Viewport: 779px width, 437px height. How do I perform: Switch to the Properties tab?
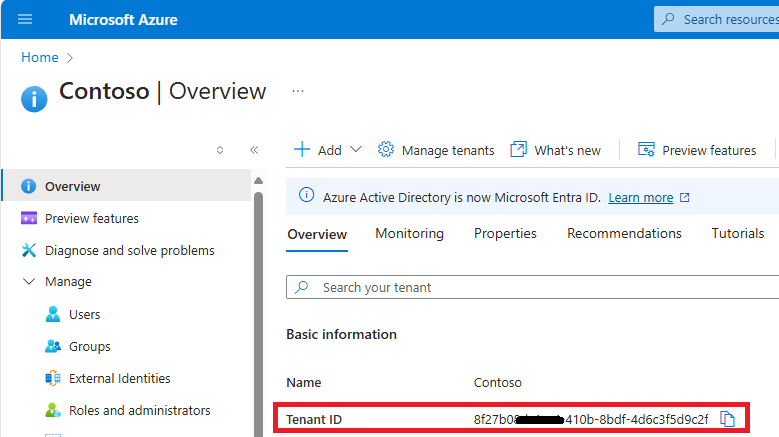[x=505, y=233]
